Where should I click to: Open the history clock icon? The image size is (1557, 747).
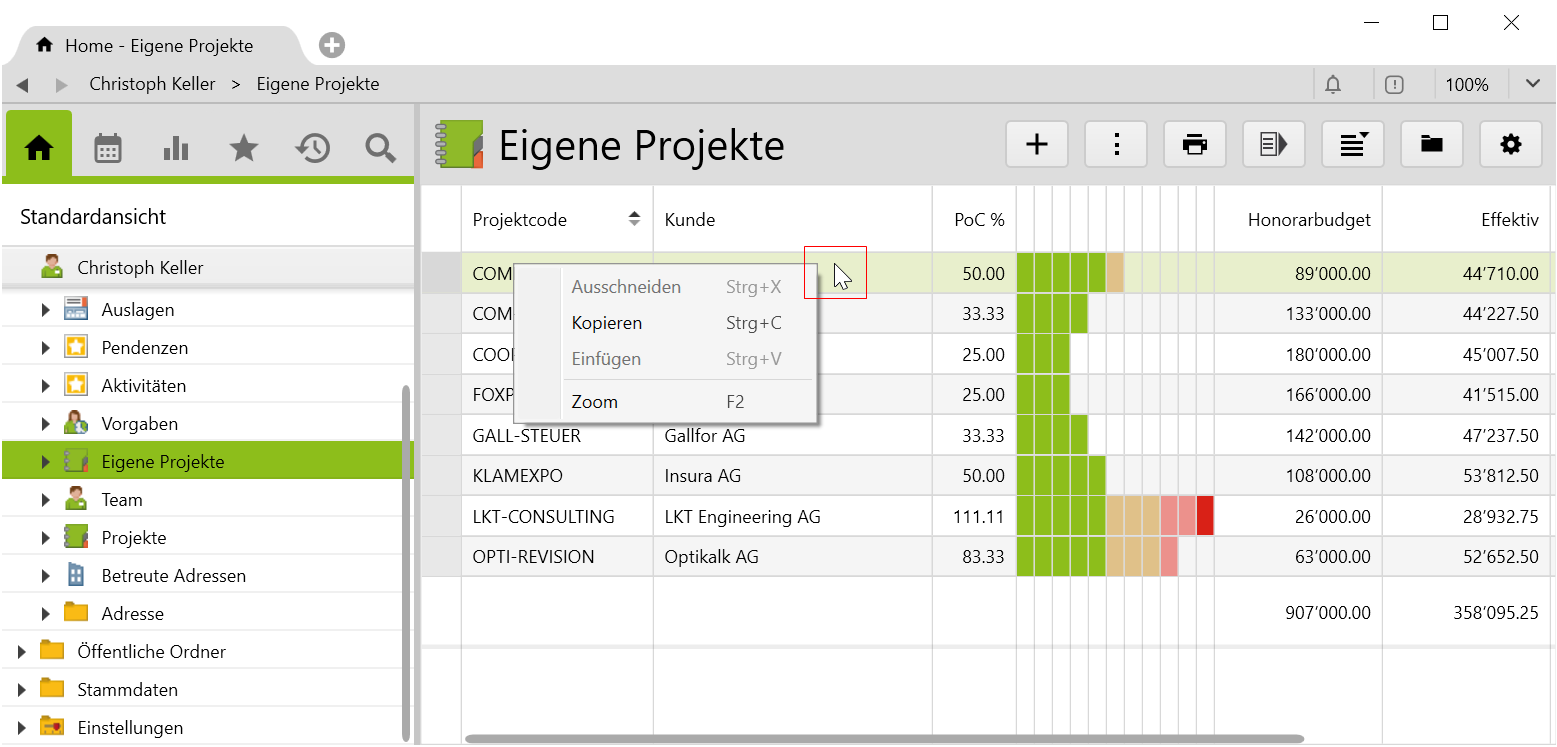pos(312,148)
